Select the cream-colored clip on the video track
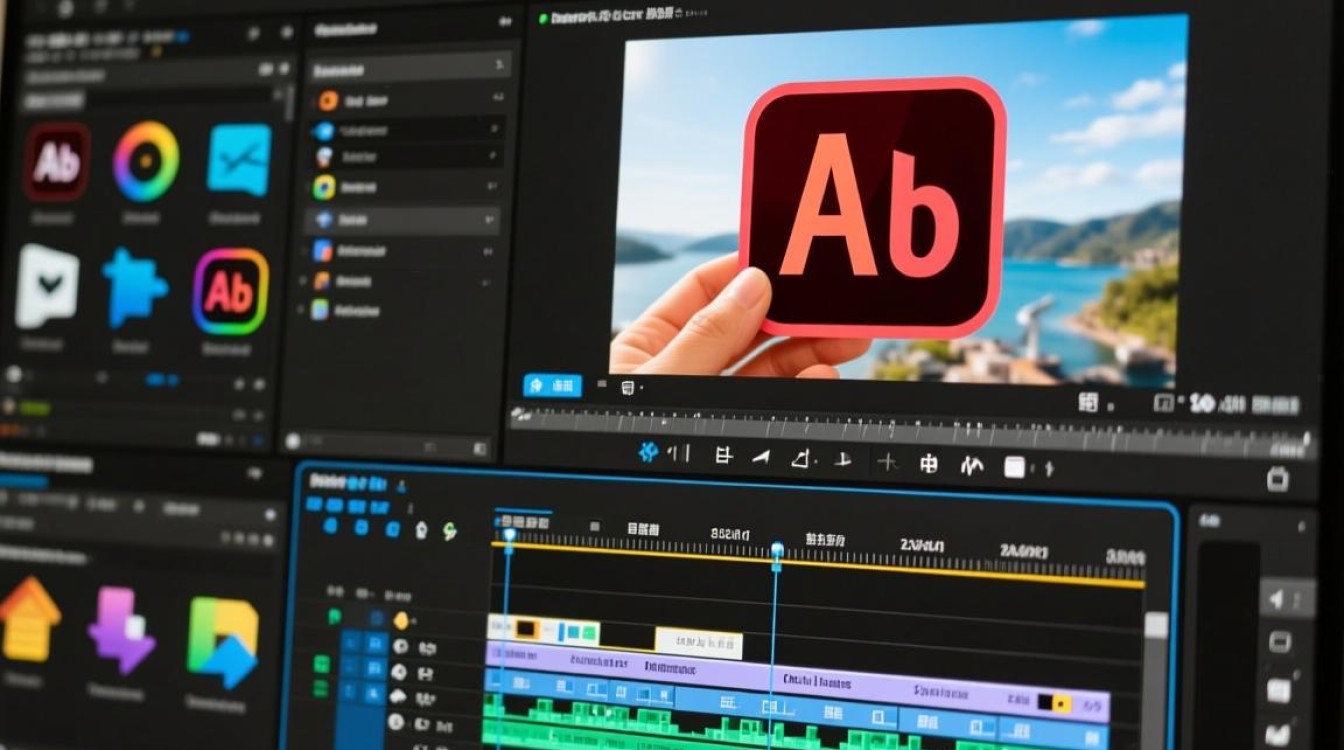The width and height of the screenshot is (1344, 750). pyautogui.click(x=698, y=643)
